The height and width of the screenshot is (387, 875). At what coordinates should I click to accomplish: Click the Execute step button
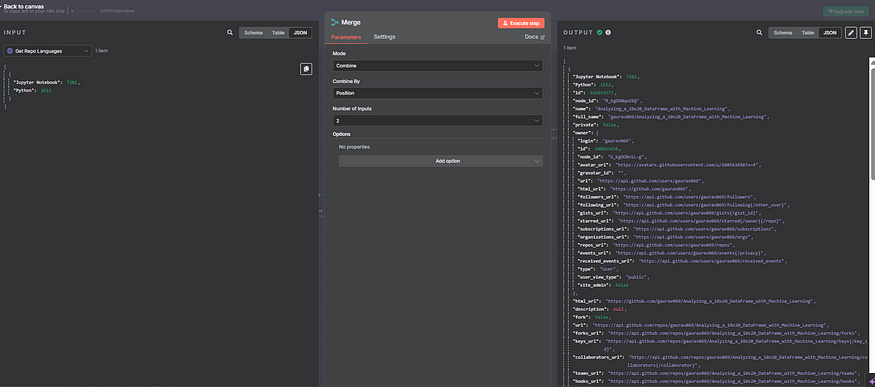(x=521, y=23)
